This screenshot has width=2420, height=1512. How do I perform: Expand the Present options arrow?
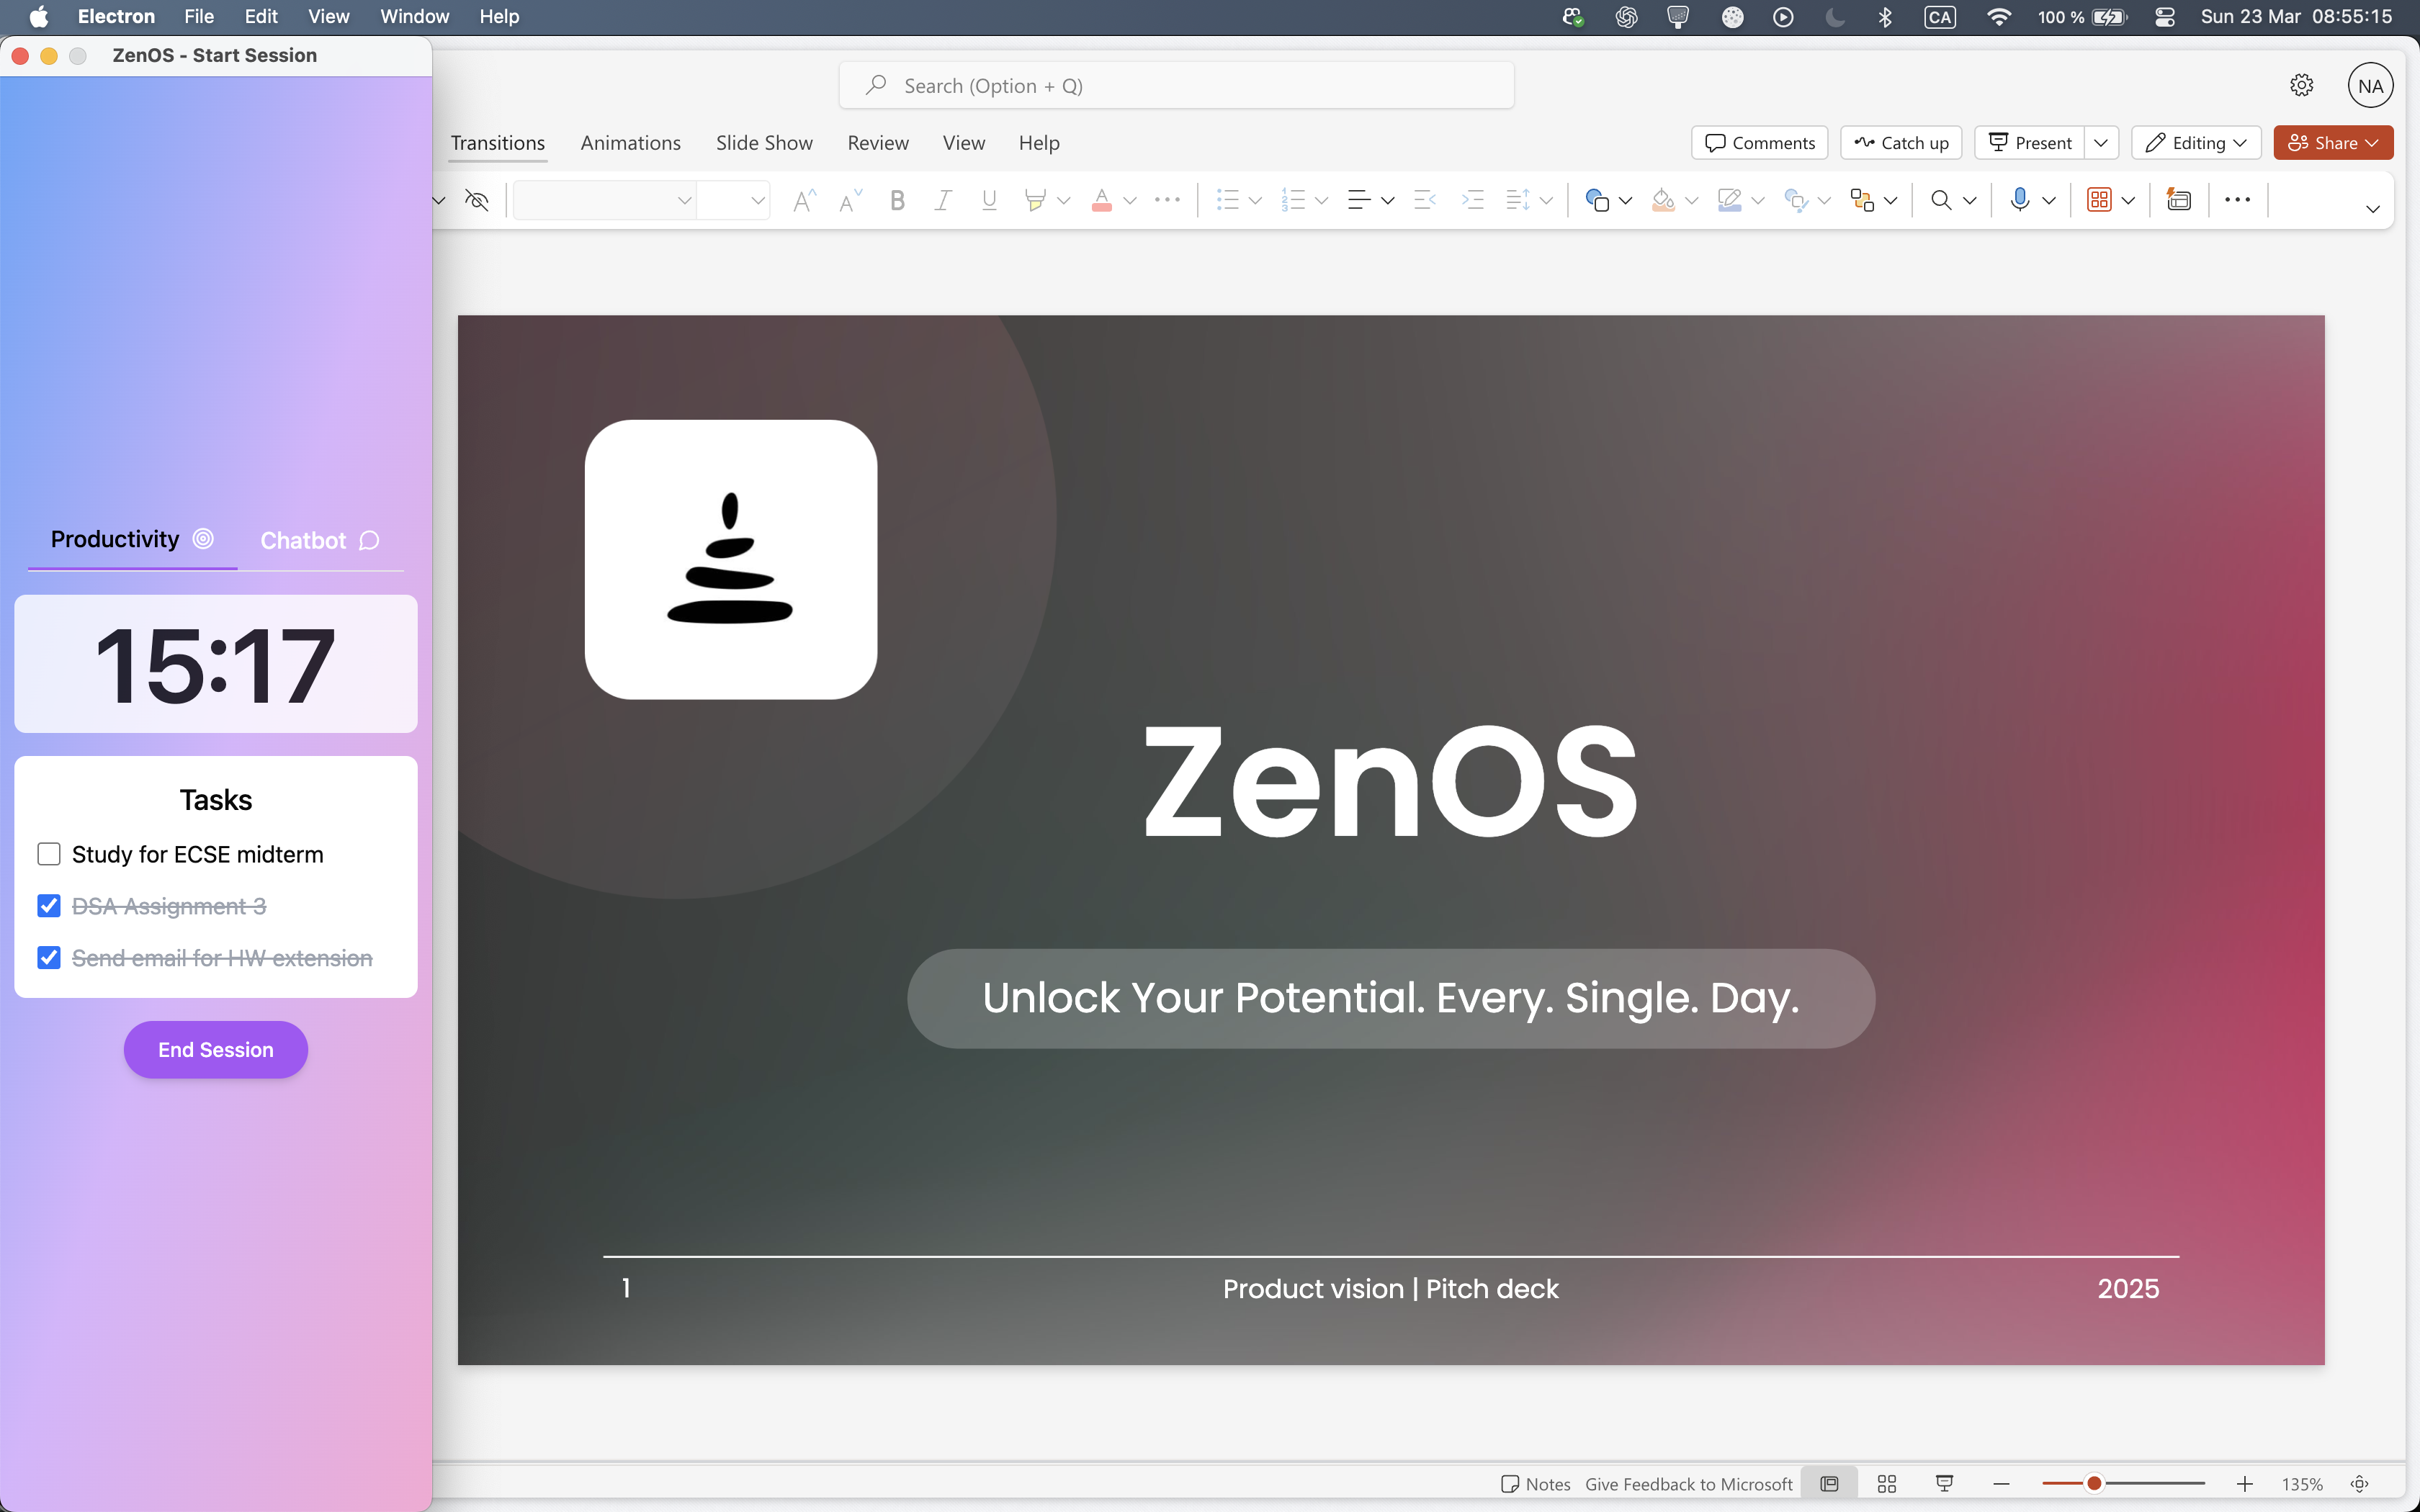click(x=2101, y=143)
